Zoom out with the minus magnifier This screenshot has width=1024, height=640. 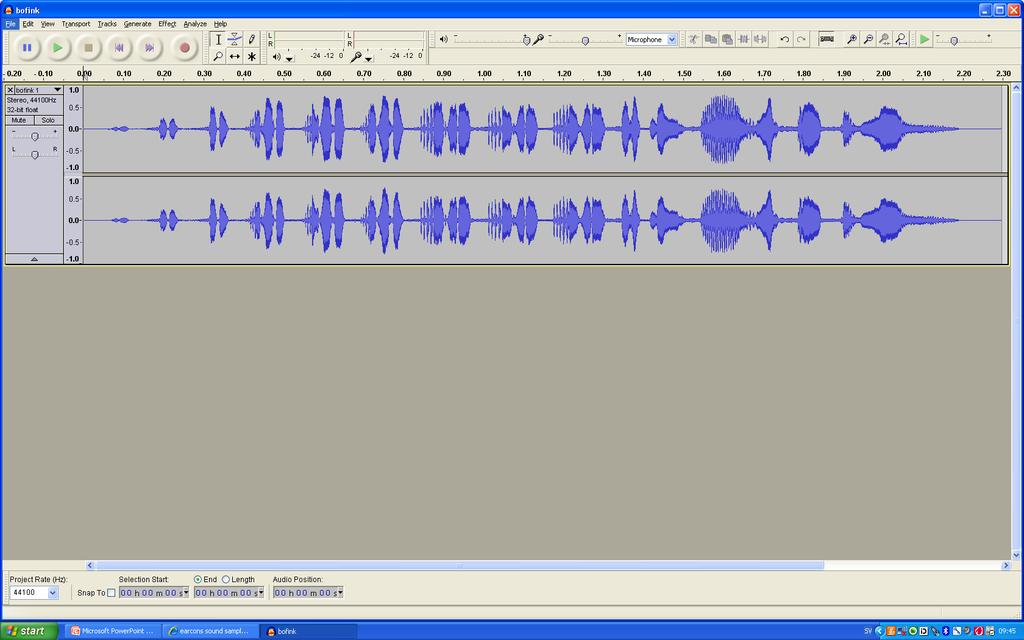coord(868,39)
